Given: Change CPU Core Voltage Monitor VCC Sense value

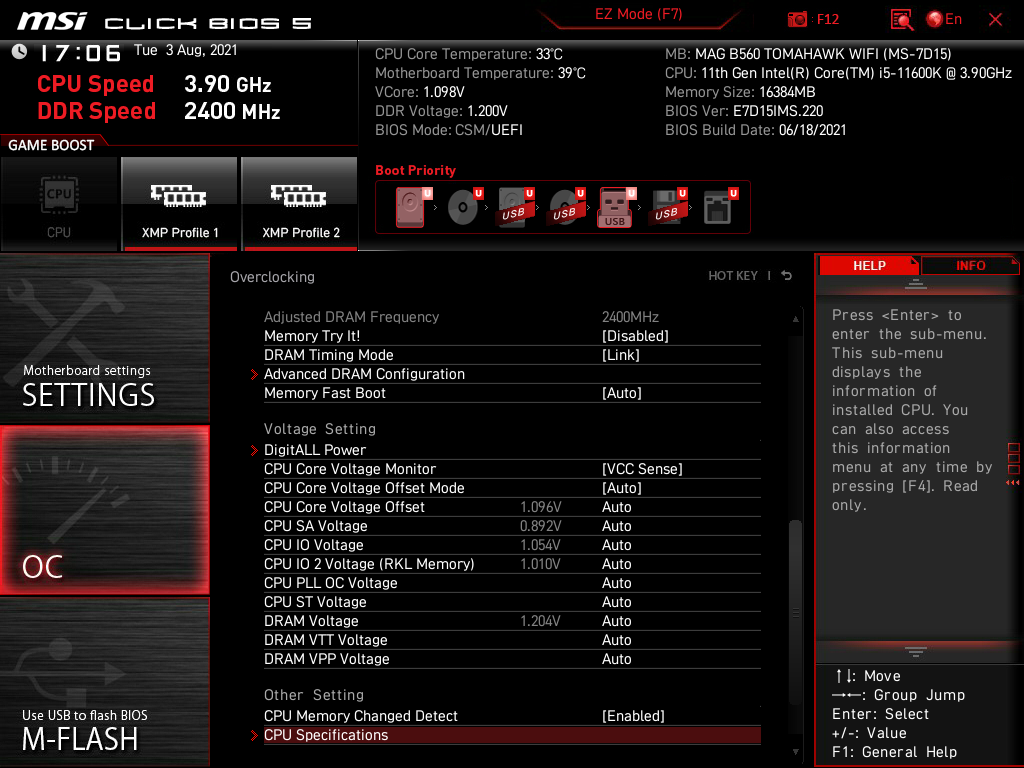Looking at the screenshot, I should (x=642, y=469).
